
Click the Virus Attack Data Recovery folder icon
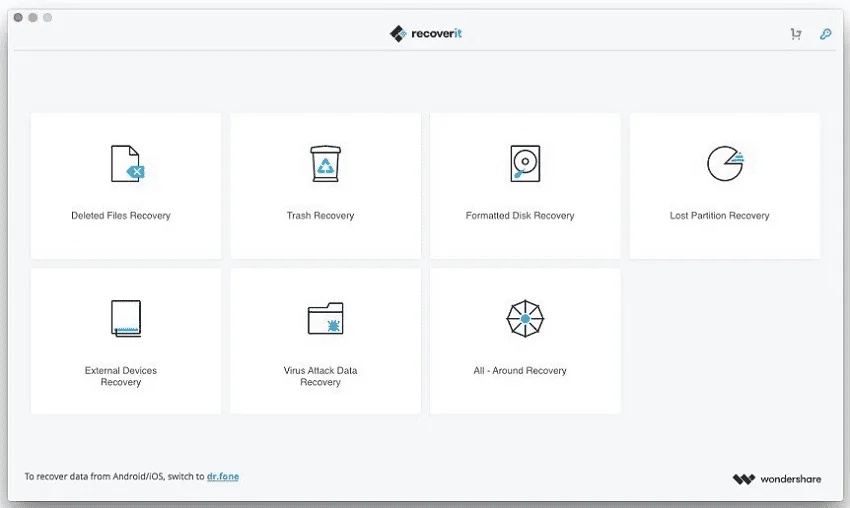(x=325, y=318)
